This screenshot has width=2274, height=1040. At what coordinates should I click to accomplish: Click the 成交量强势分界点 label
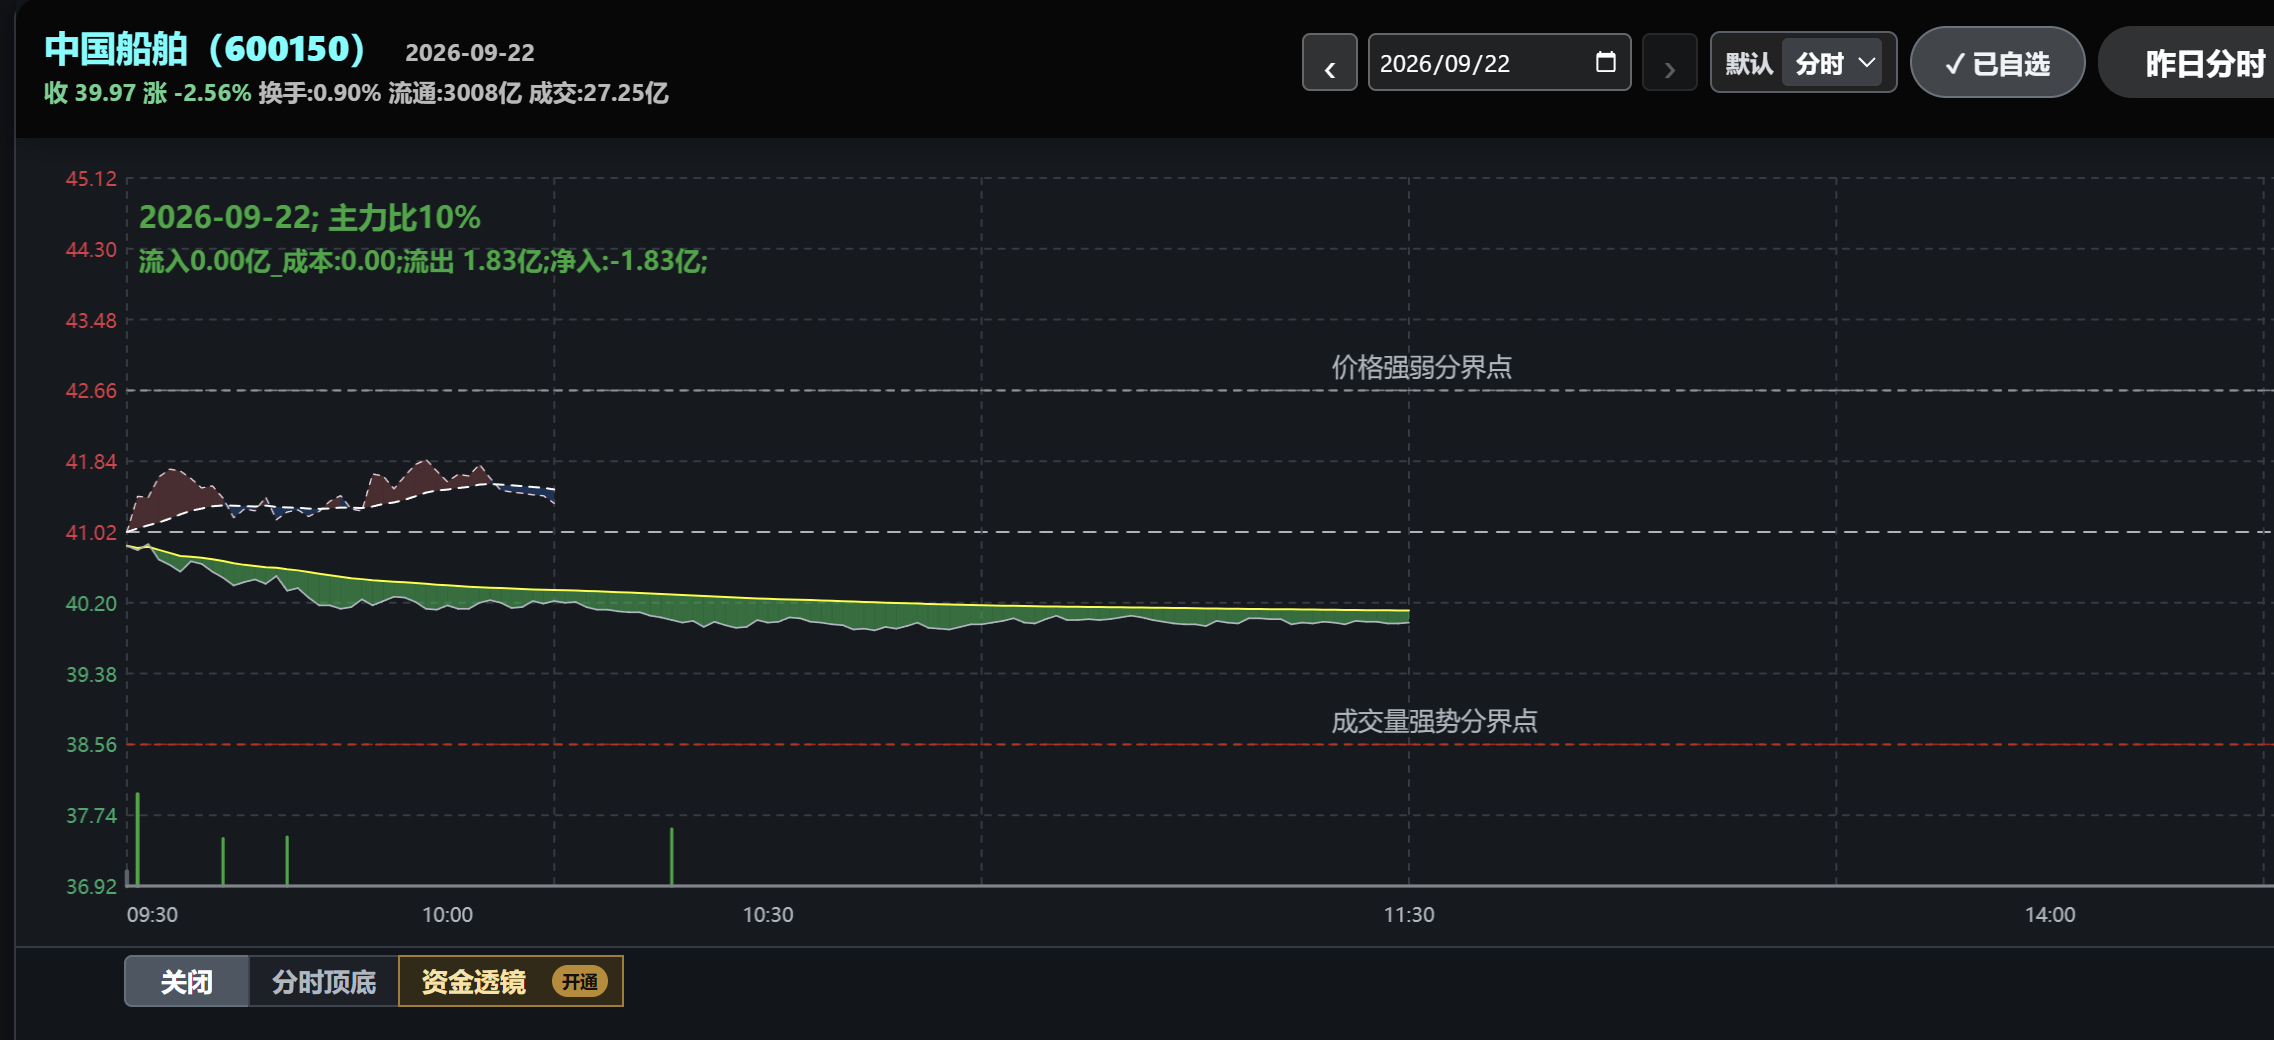point(1434,721)
